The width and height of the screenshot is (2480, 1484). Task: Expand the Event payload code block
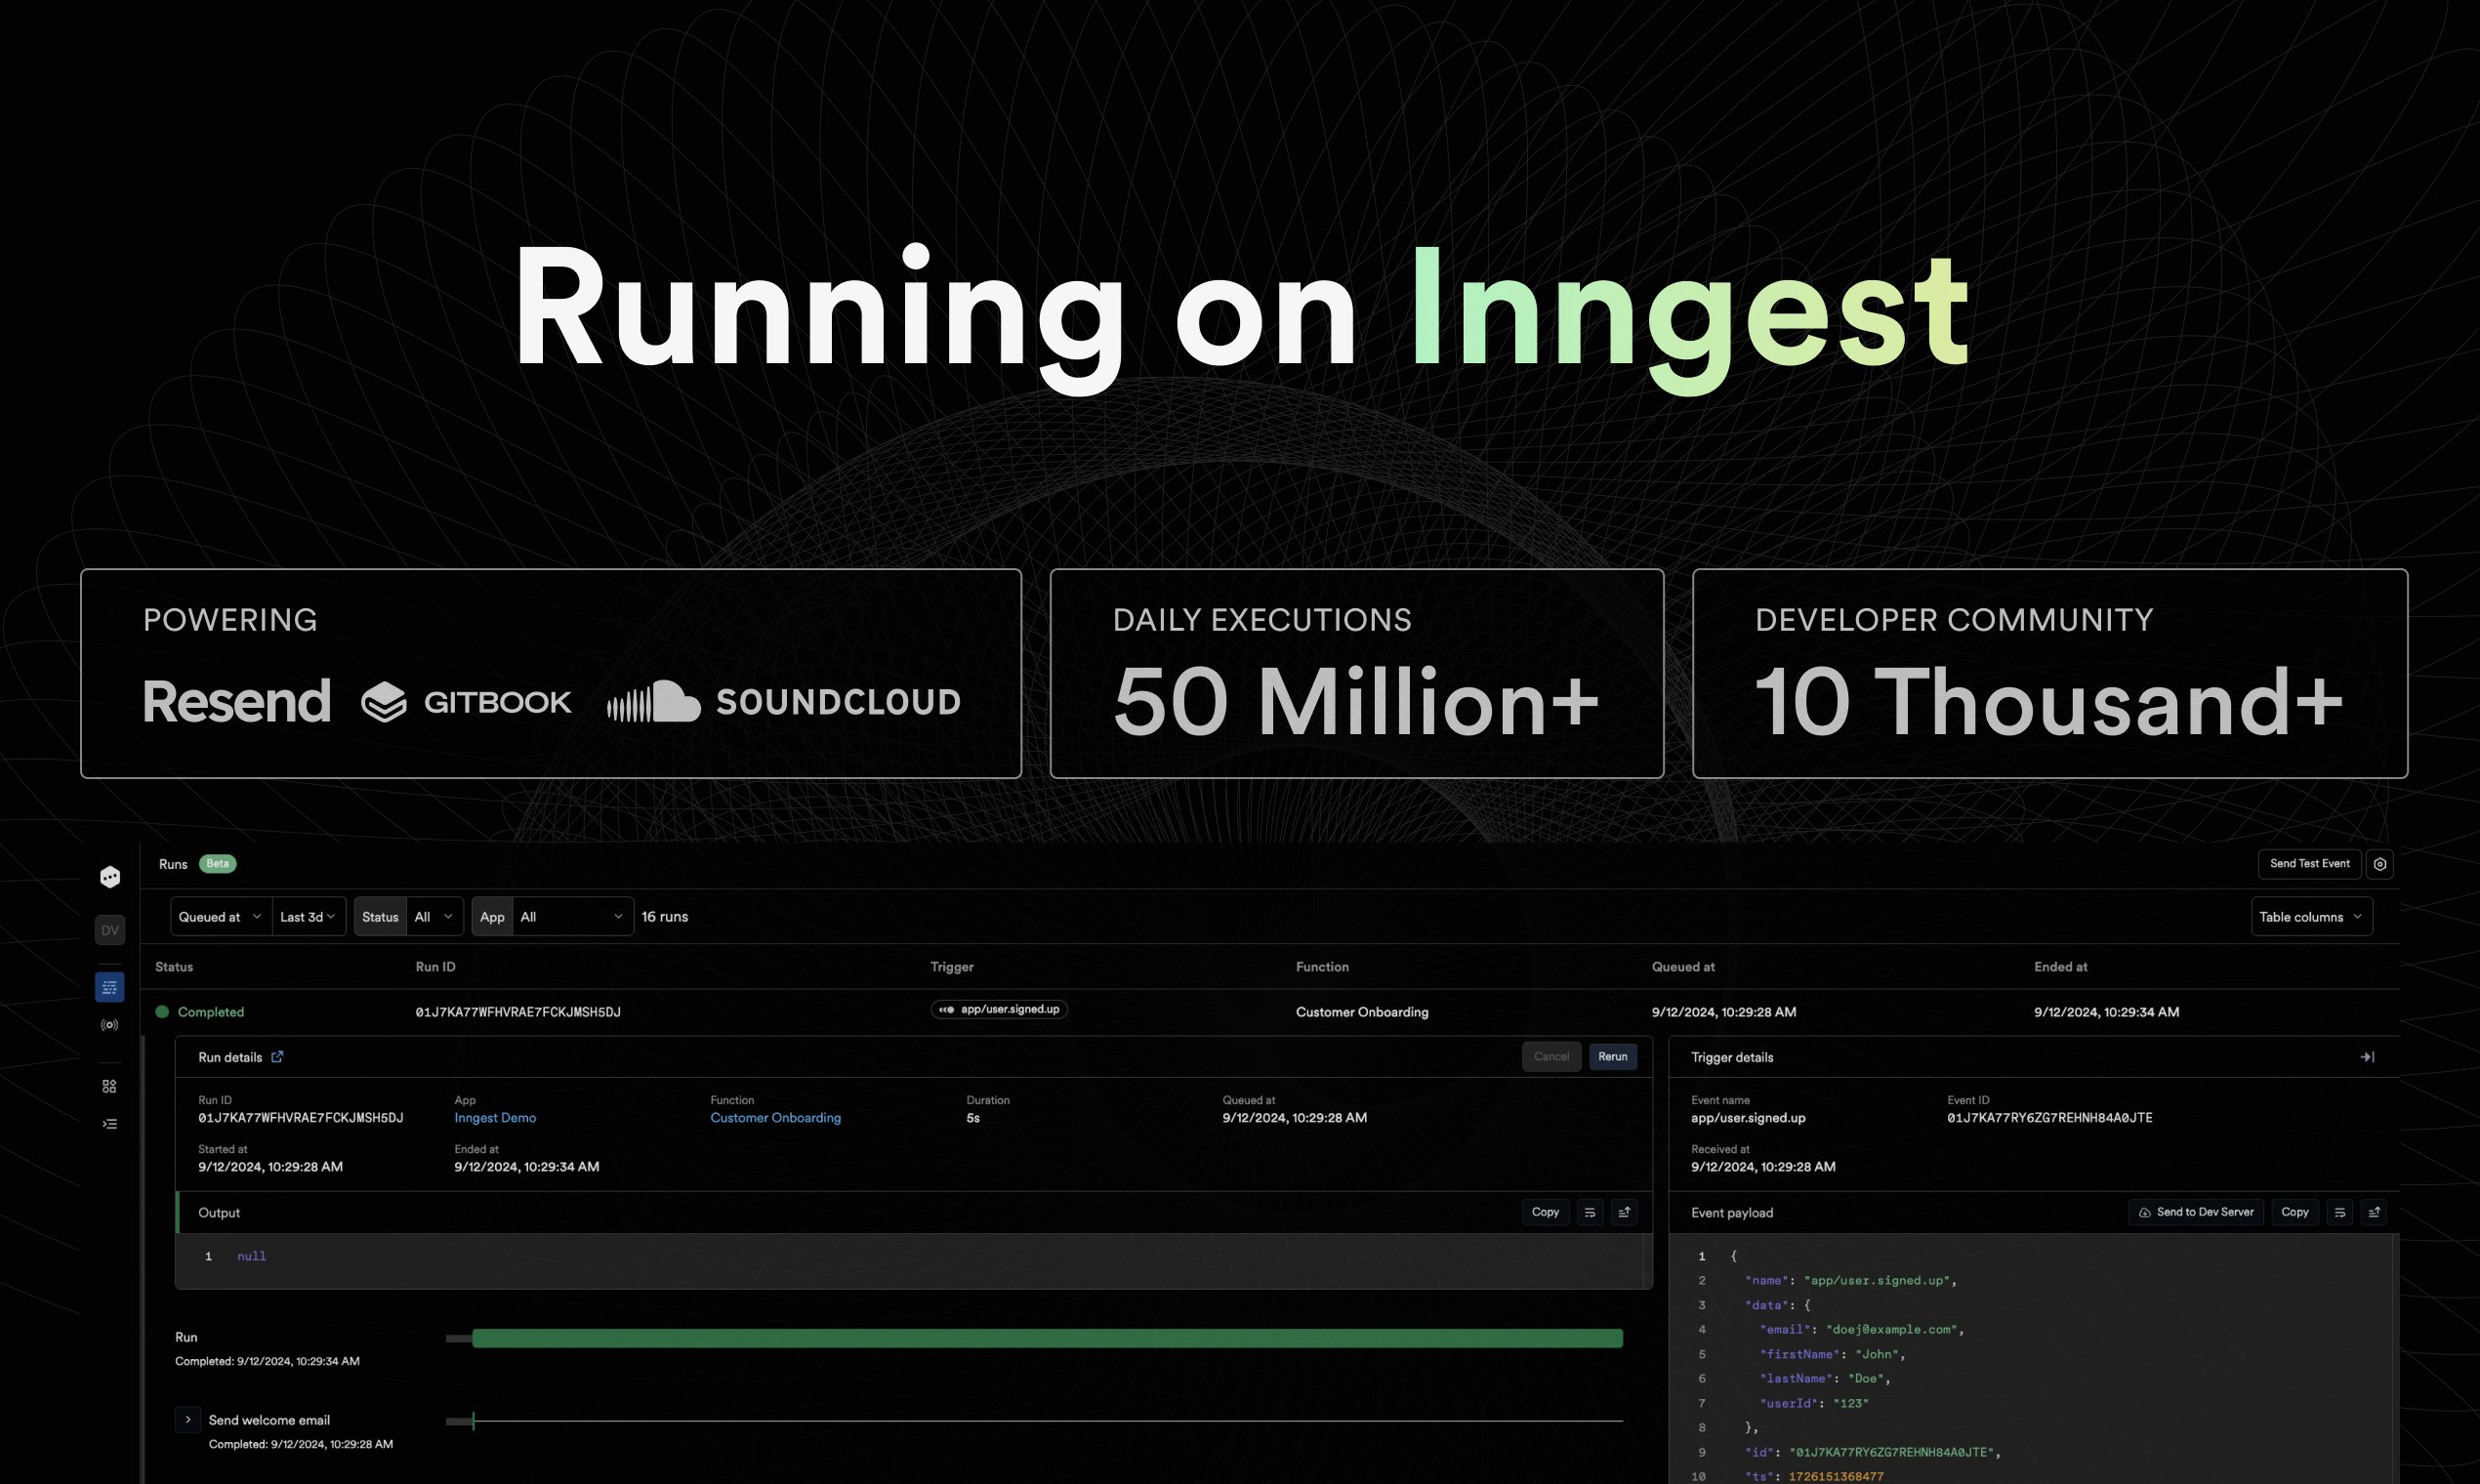[2374, 1212]
